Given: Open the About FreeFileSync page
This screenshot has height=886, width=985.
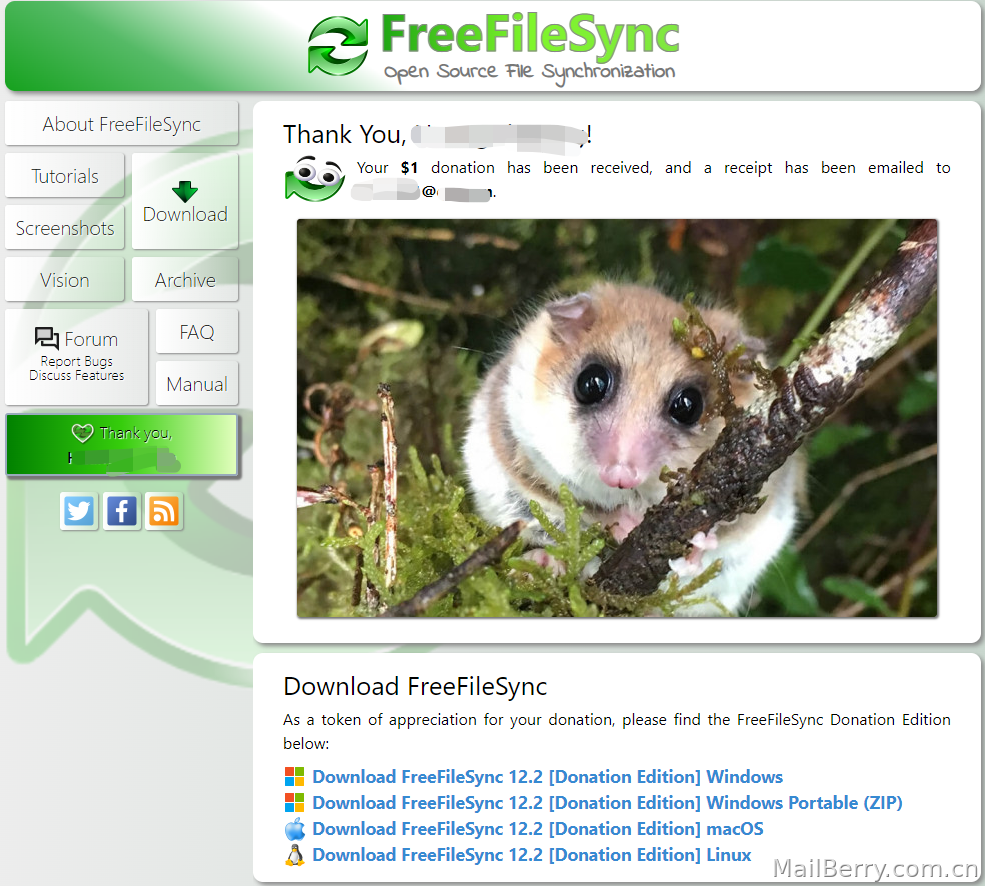Looking at the screenshot, I should [122, 124].
